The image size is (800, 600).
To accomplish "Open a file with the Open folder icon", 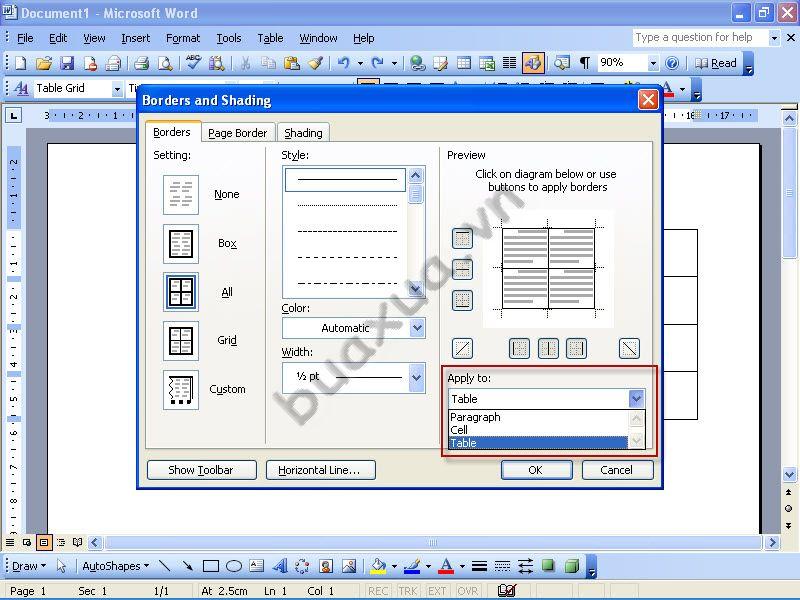I will point(44,63).
